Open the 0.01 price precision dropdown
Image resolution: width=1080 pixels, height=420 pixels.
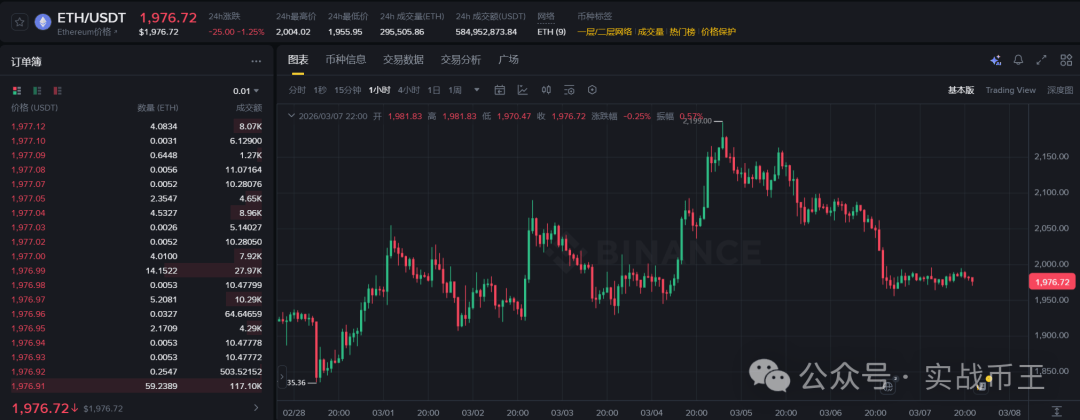(246, 91)
